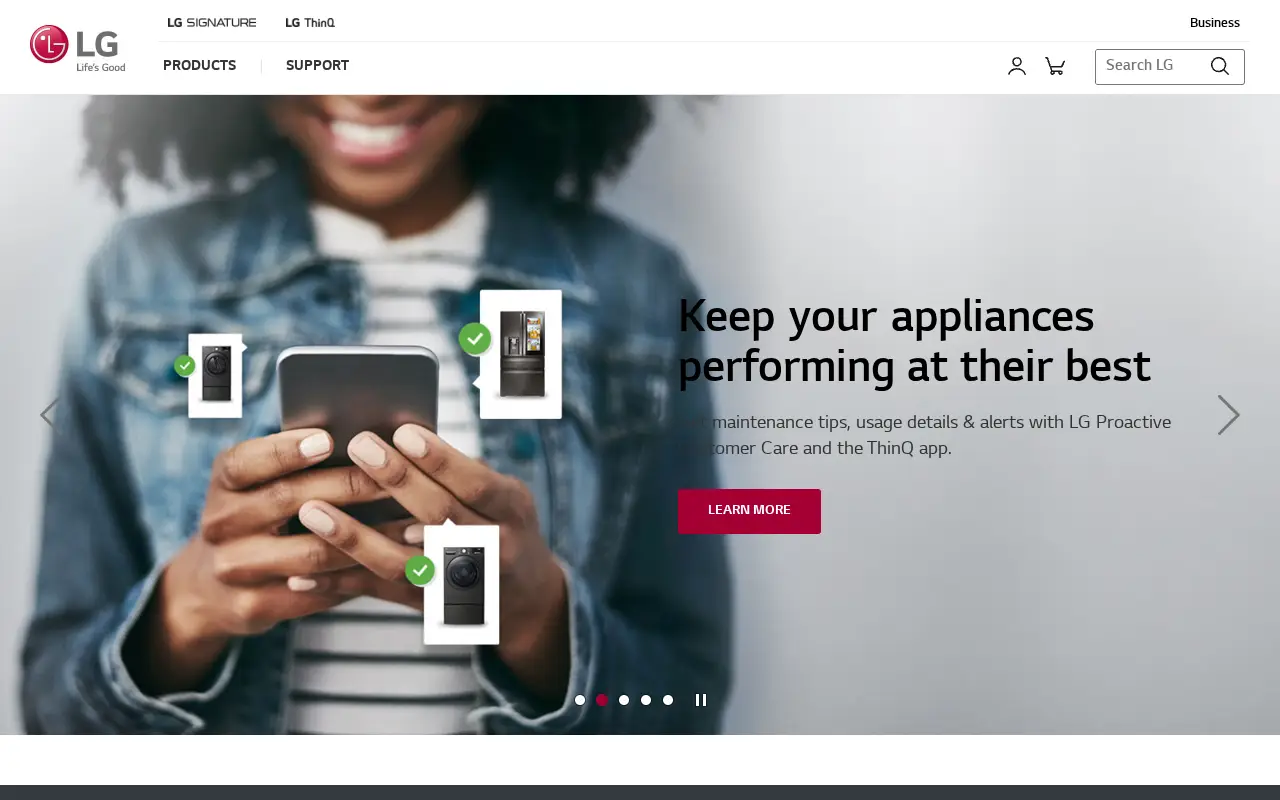Open the LG SIGNATURE brand link
Screen dimensions: 1280x800
pos(212,22)
